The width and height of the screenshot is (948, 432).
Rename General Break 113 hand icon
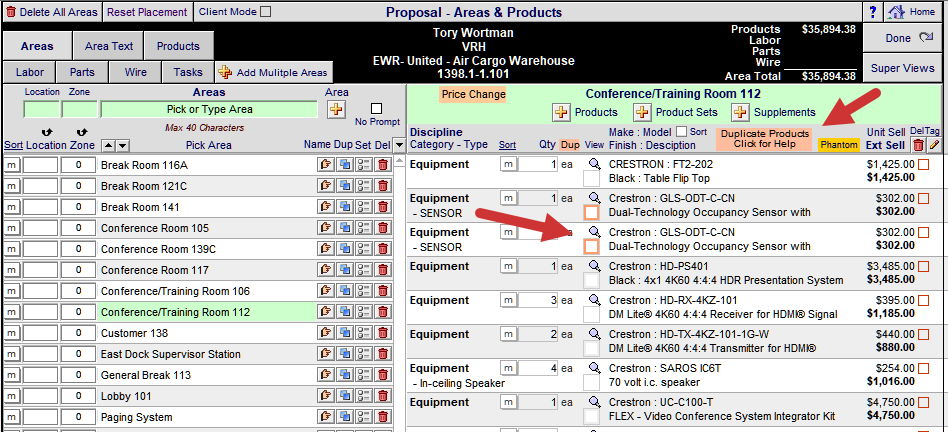tap(326, 375)
